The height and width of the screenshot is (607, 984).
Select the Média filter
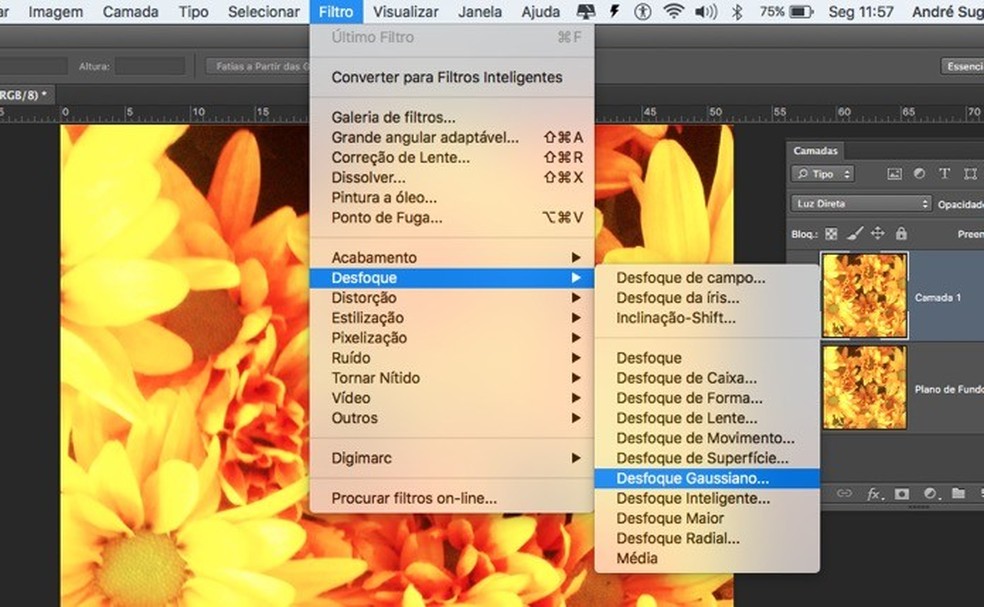(x=707, y=559)
